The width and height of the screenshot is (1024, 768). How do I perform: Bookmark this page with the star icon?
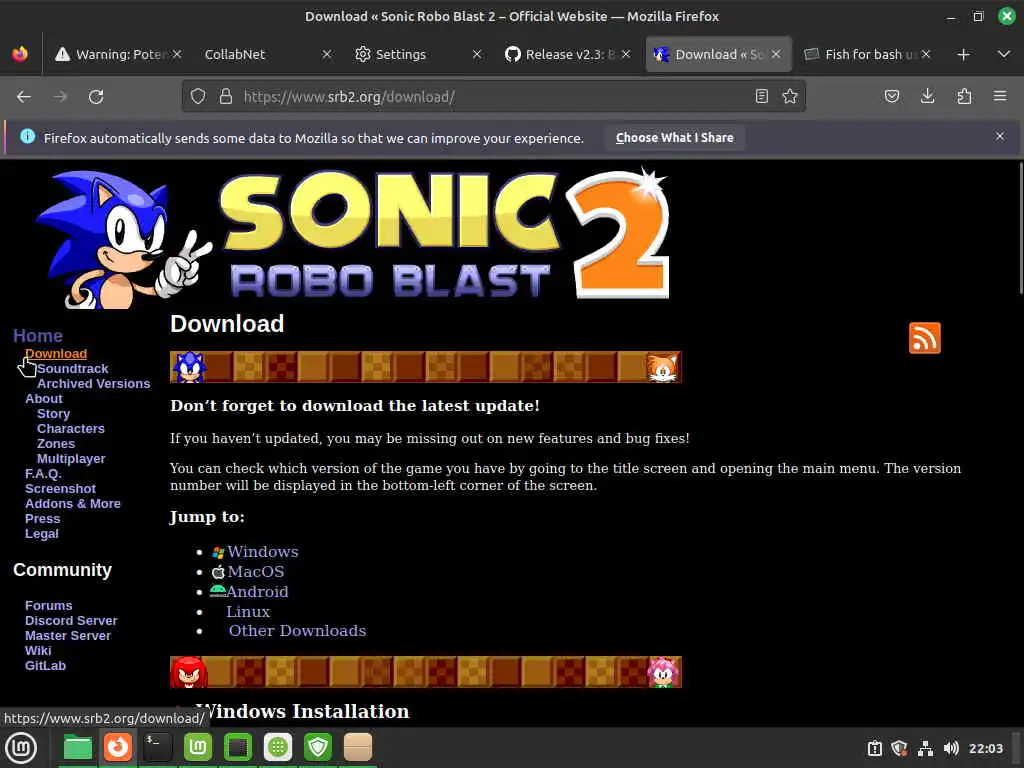pos(790,97)
